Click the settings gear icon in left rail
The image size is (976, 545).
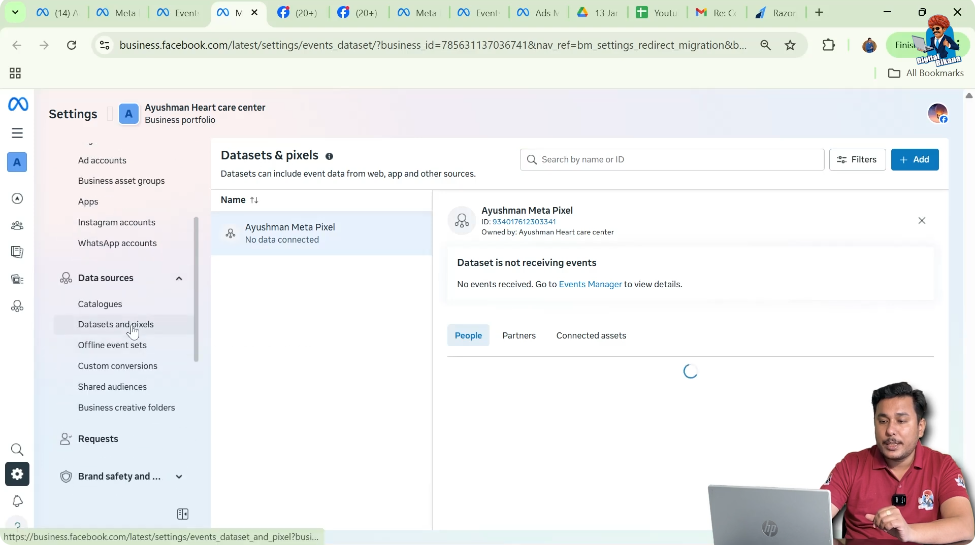point(17,474)
